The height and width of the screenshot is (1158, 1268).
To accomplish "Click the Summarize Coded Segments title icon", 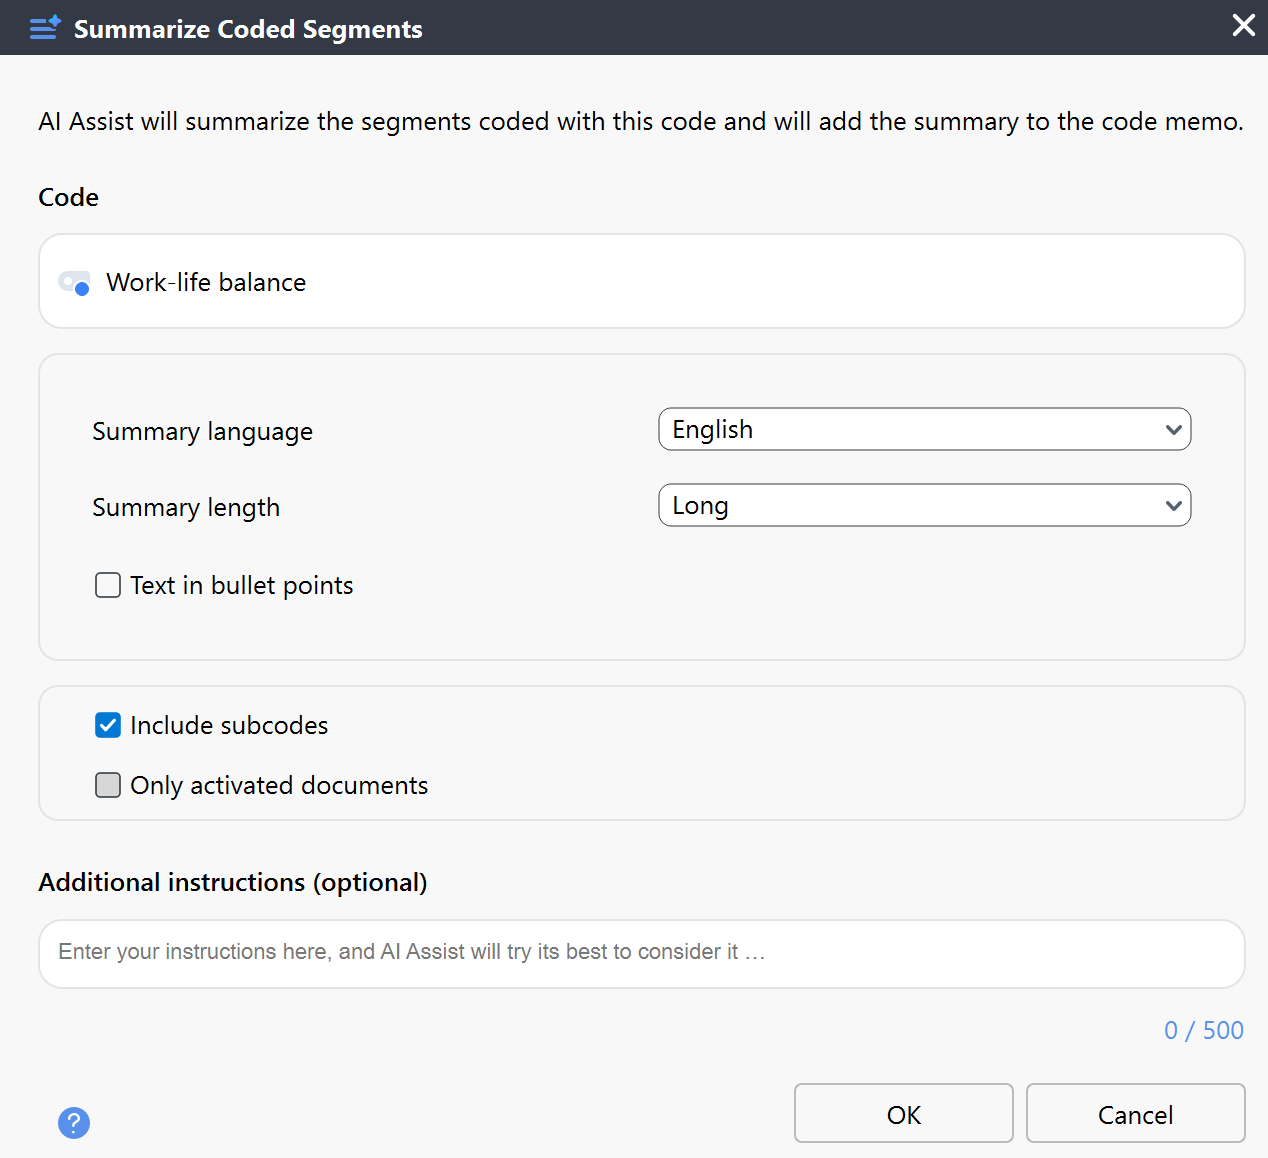I will click(x=45, y=28).
